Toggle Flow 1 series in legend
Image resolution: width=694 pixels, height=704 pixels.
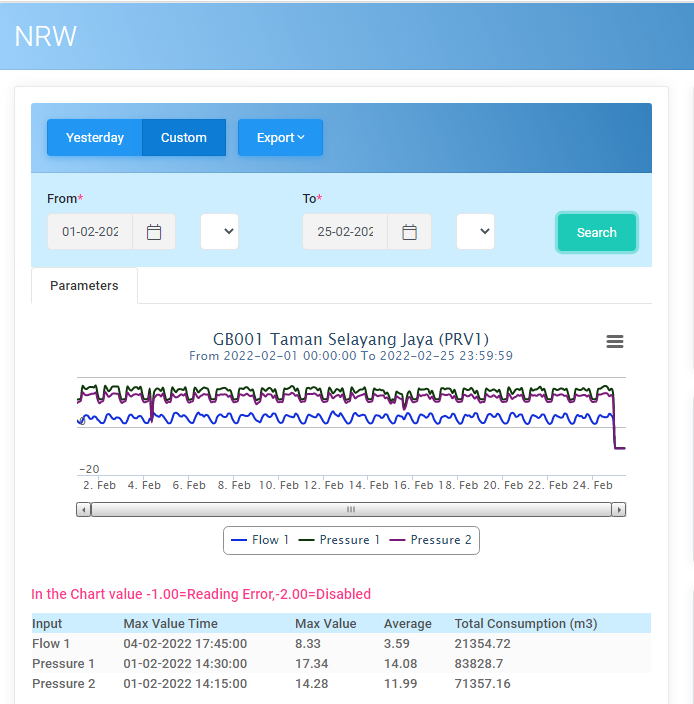260,540
